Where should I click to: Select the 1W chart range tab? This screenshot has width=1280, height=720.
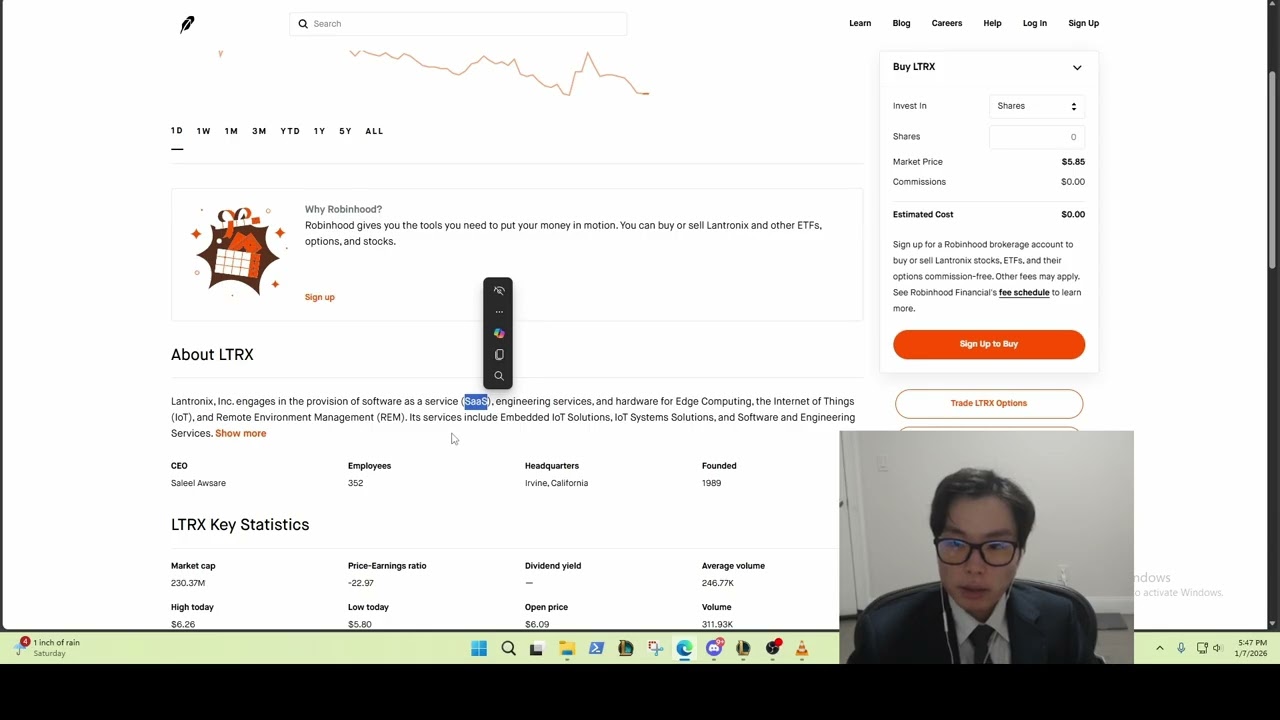(x=203, y=131)
